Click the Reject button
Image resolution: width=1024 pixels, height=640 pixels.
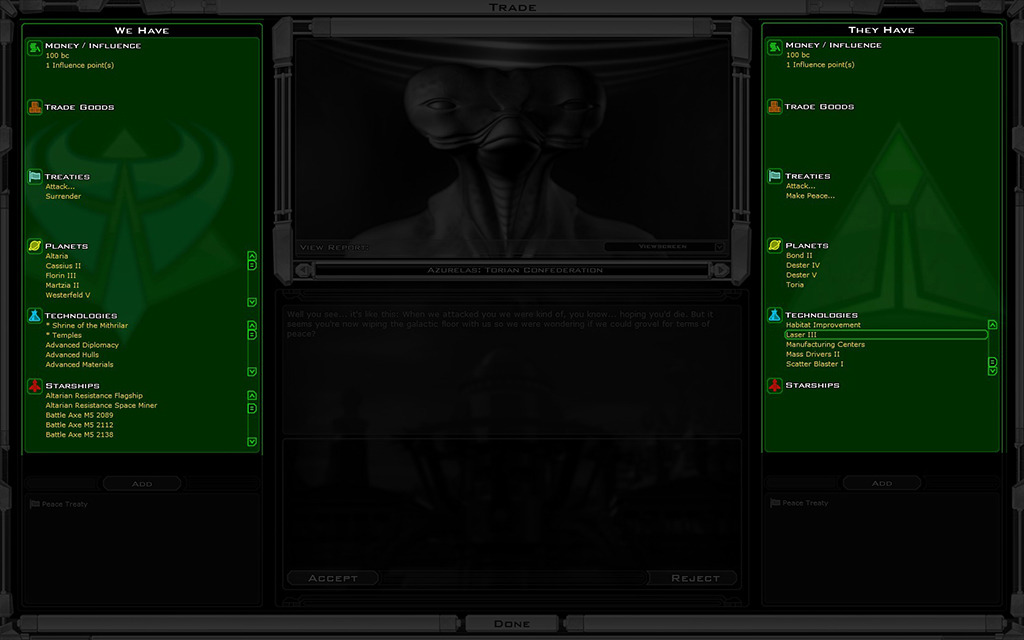tap(694, 578)
